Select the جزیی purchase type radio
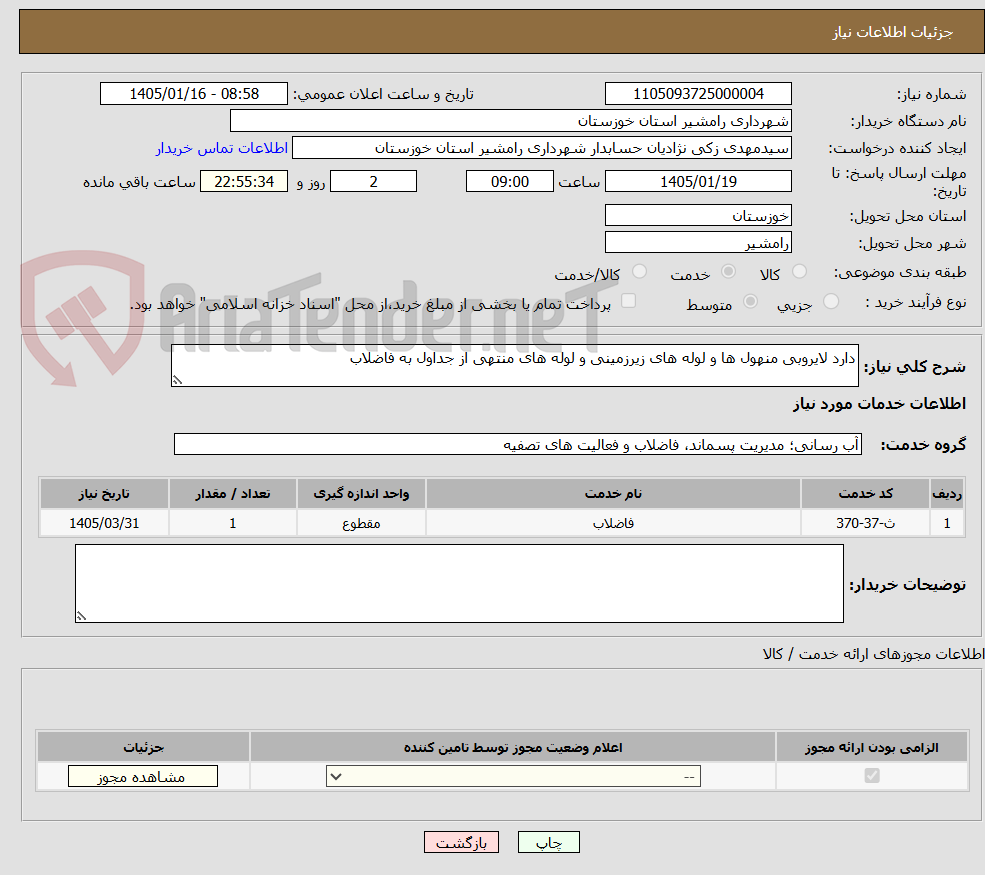The image size is (985, 875). coord(830,302)
